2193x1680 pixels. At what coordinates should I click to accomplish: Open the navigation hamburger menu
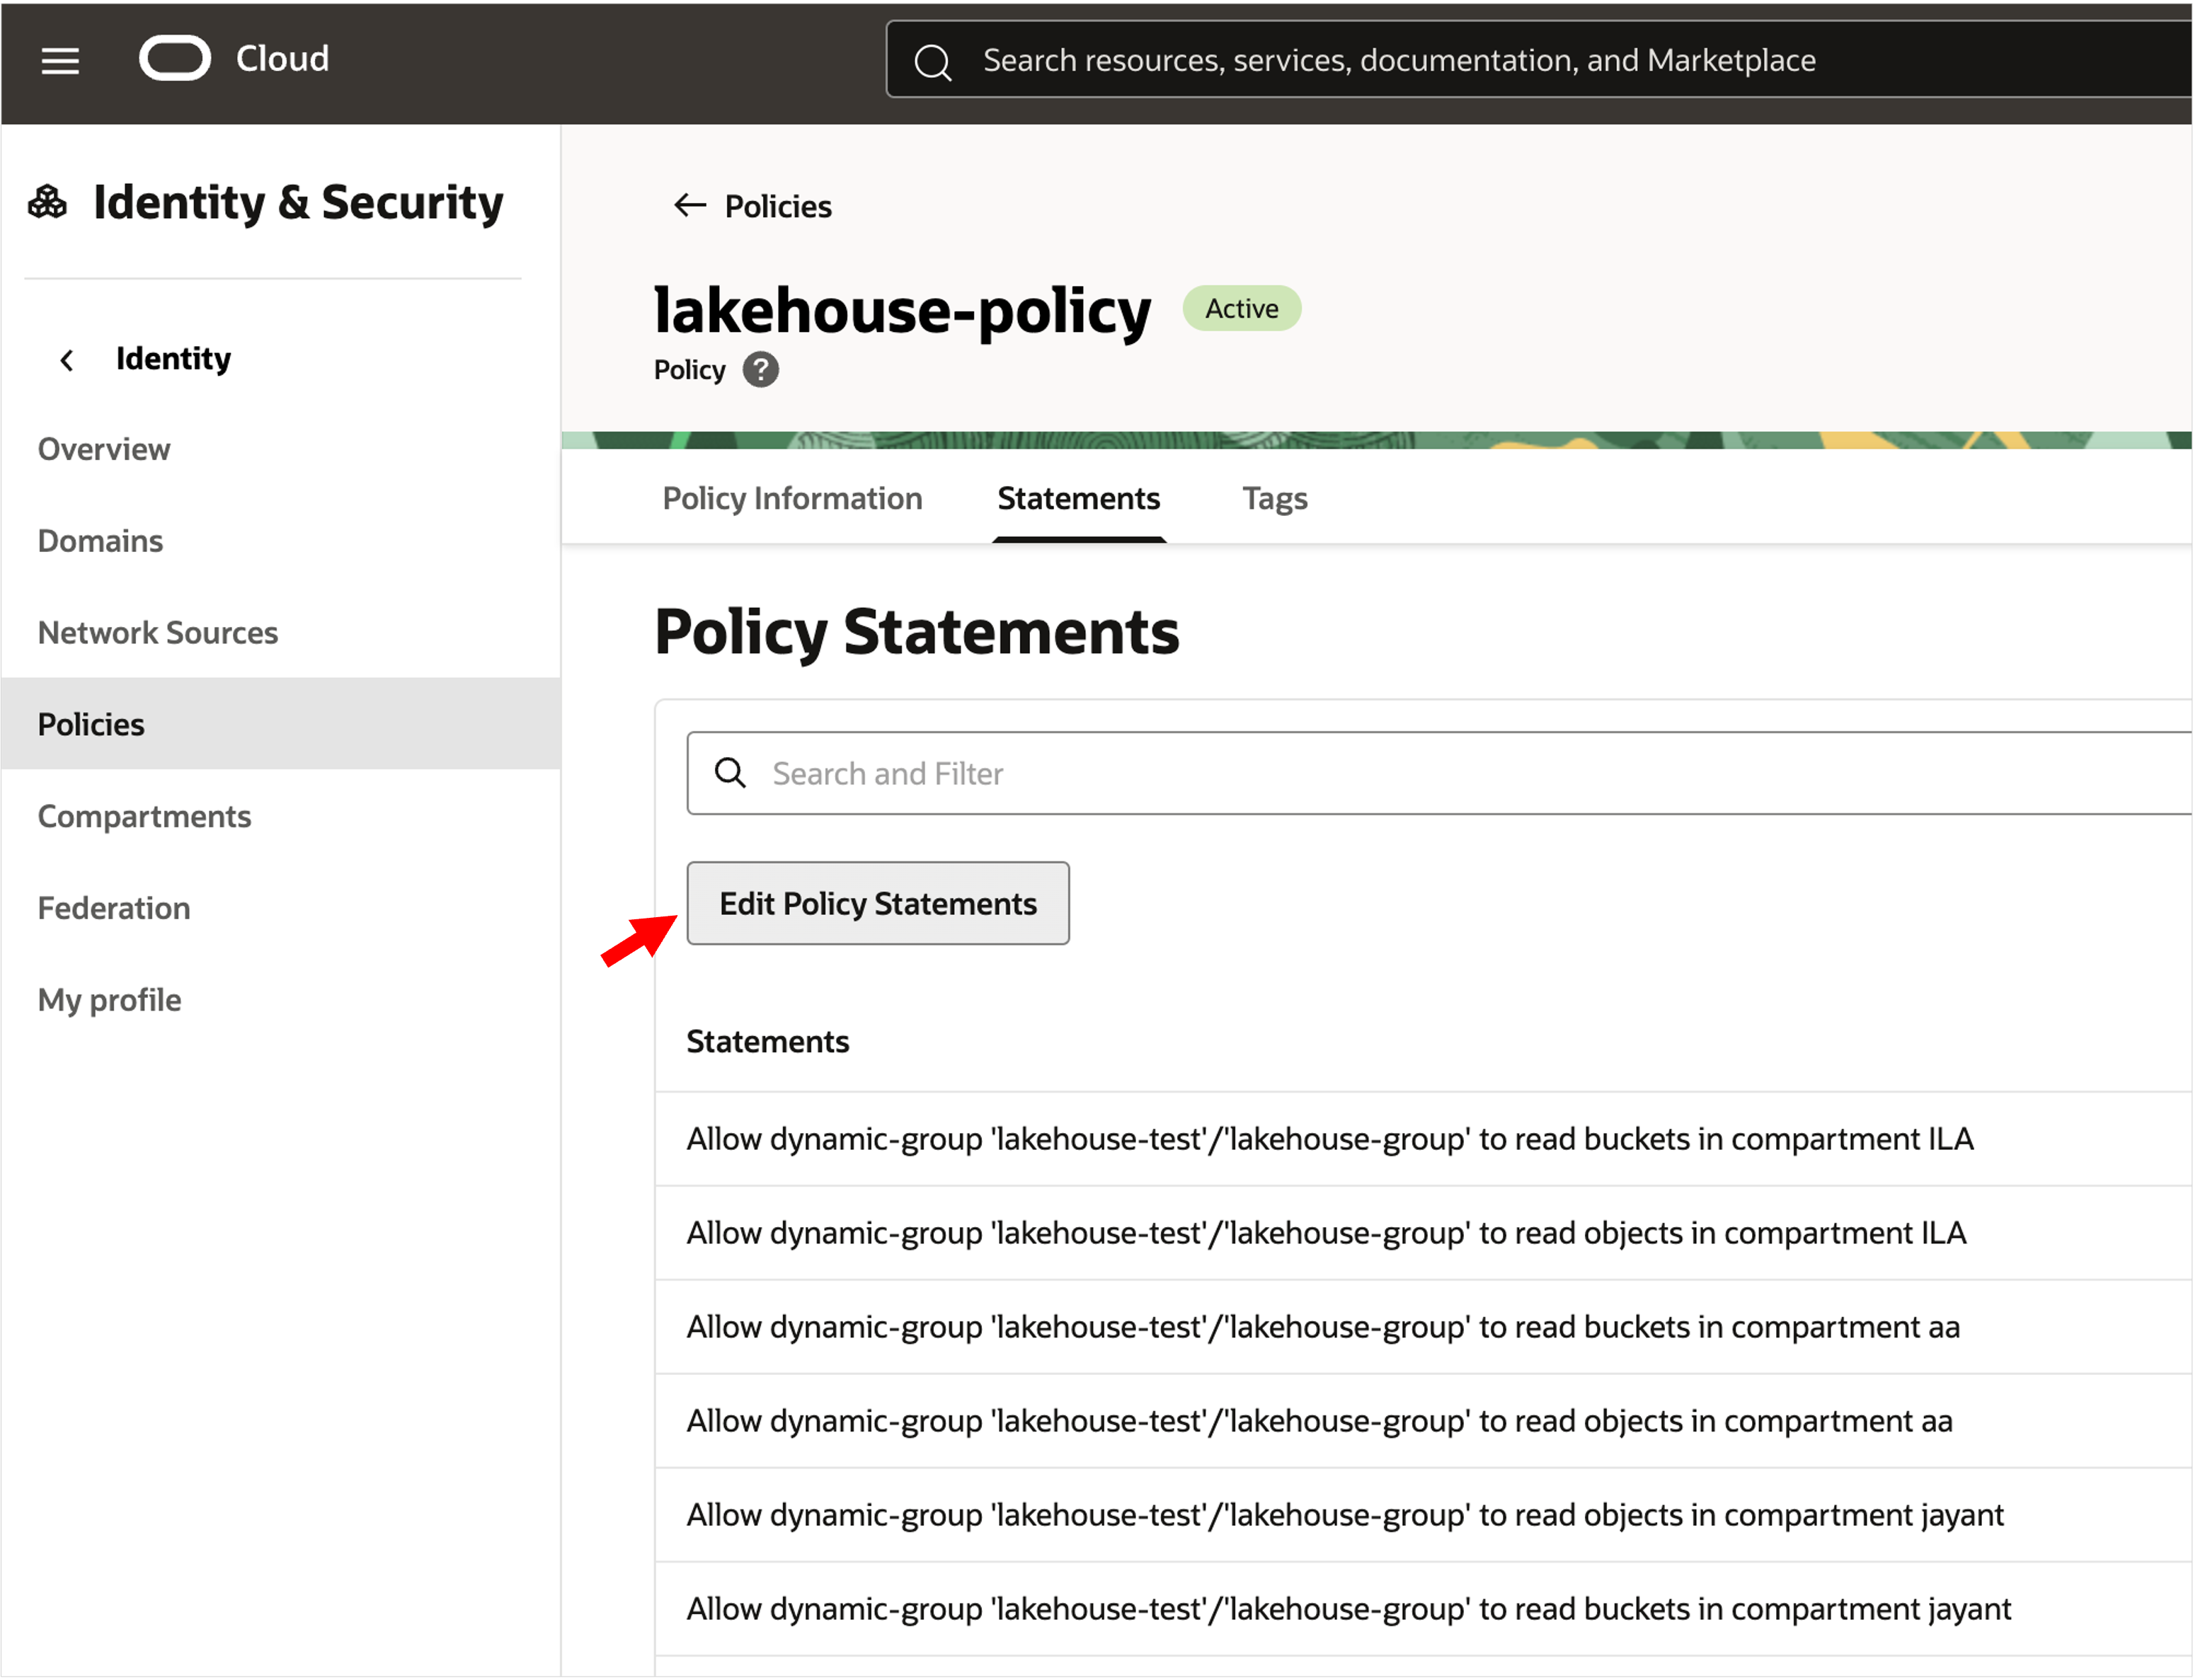(x=60, y=60)
